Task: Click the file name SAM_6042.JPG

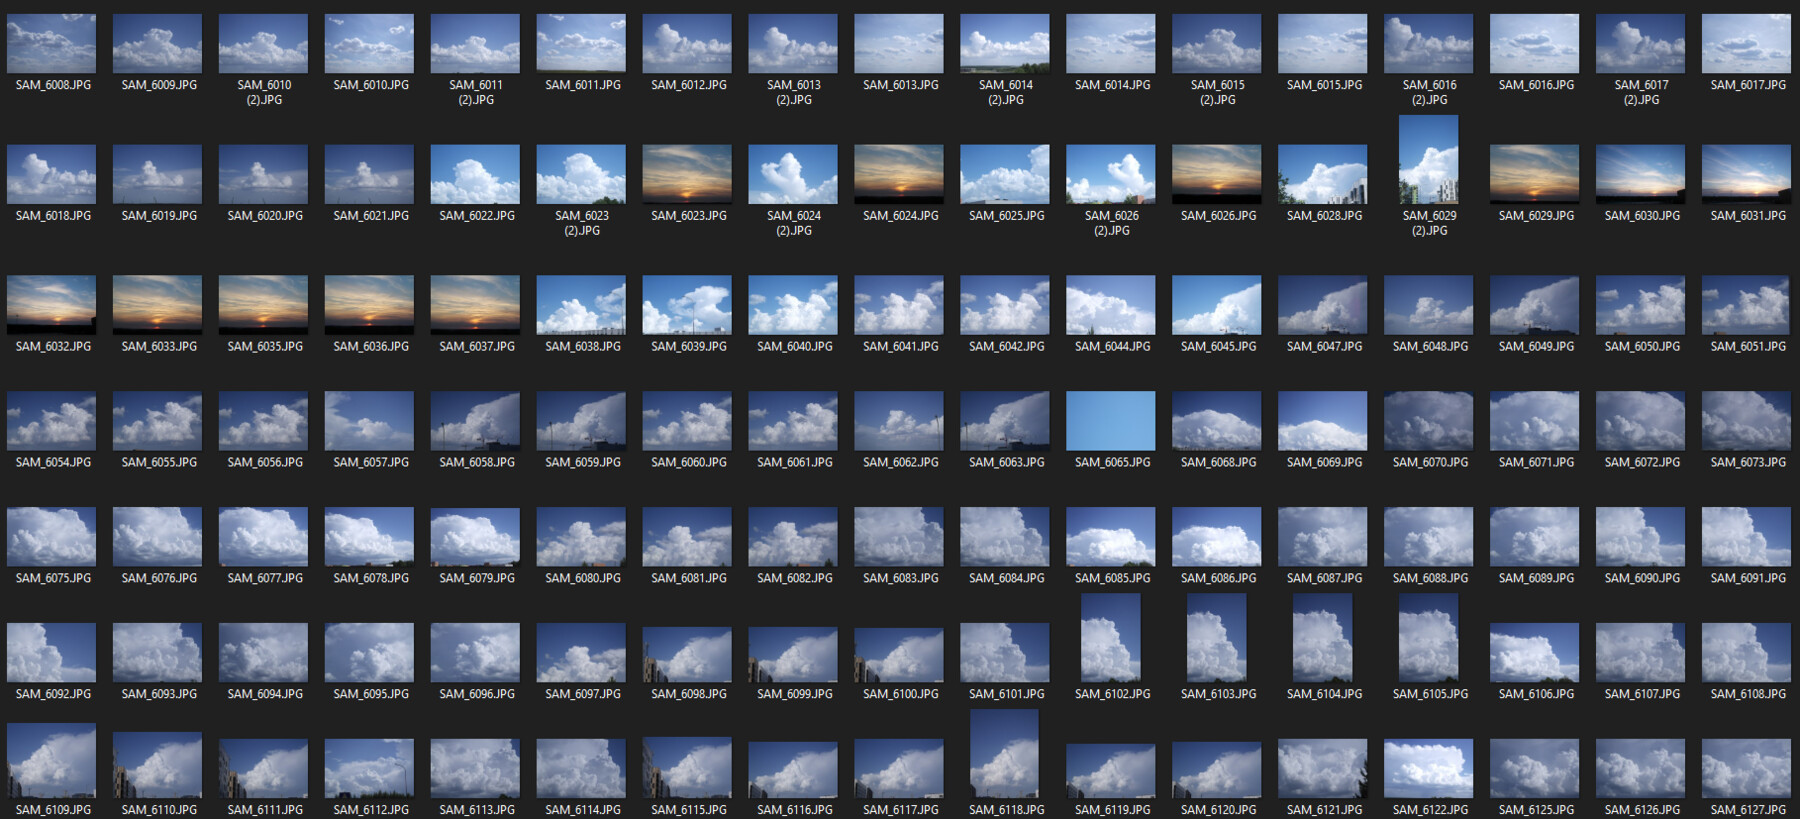Action: (x=1007, y=347)
